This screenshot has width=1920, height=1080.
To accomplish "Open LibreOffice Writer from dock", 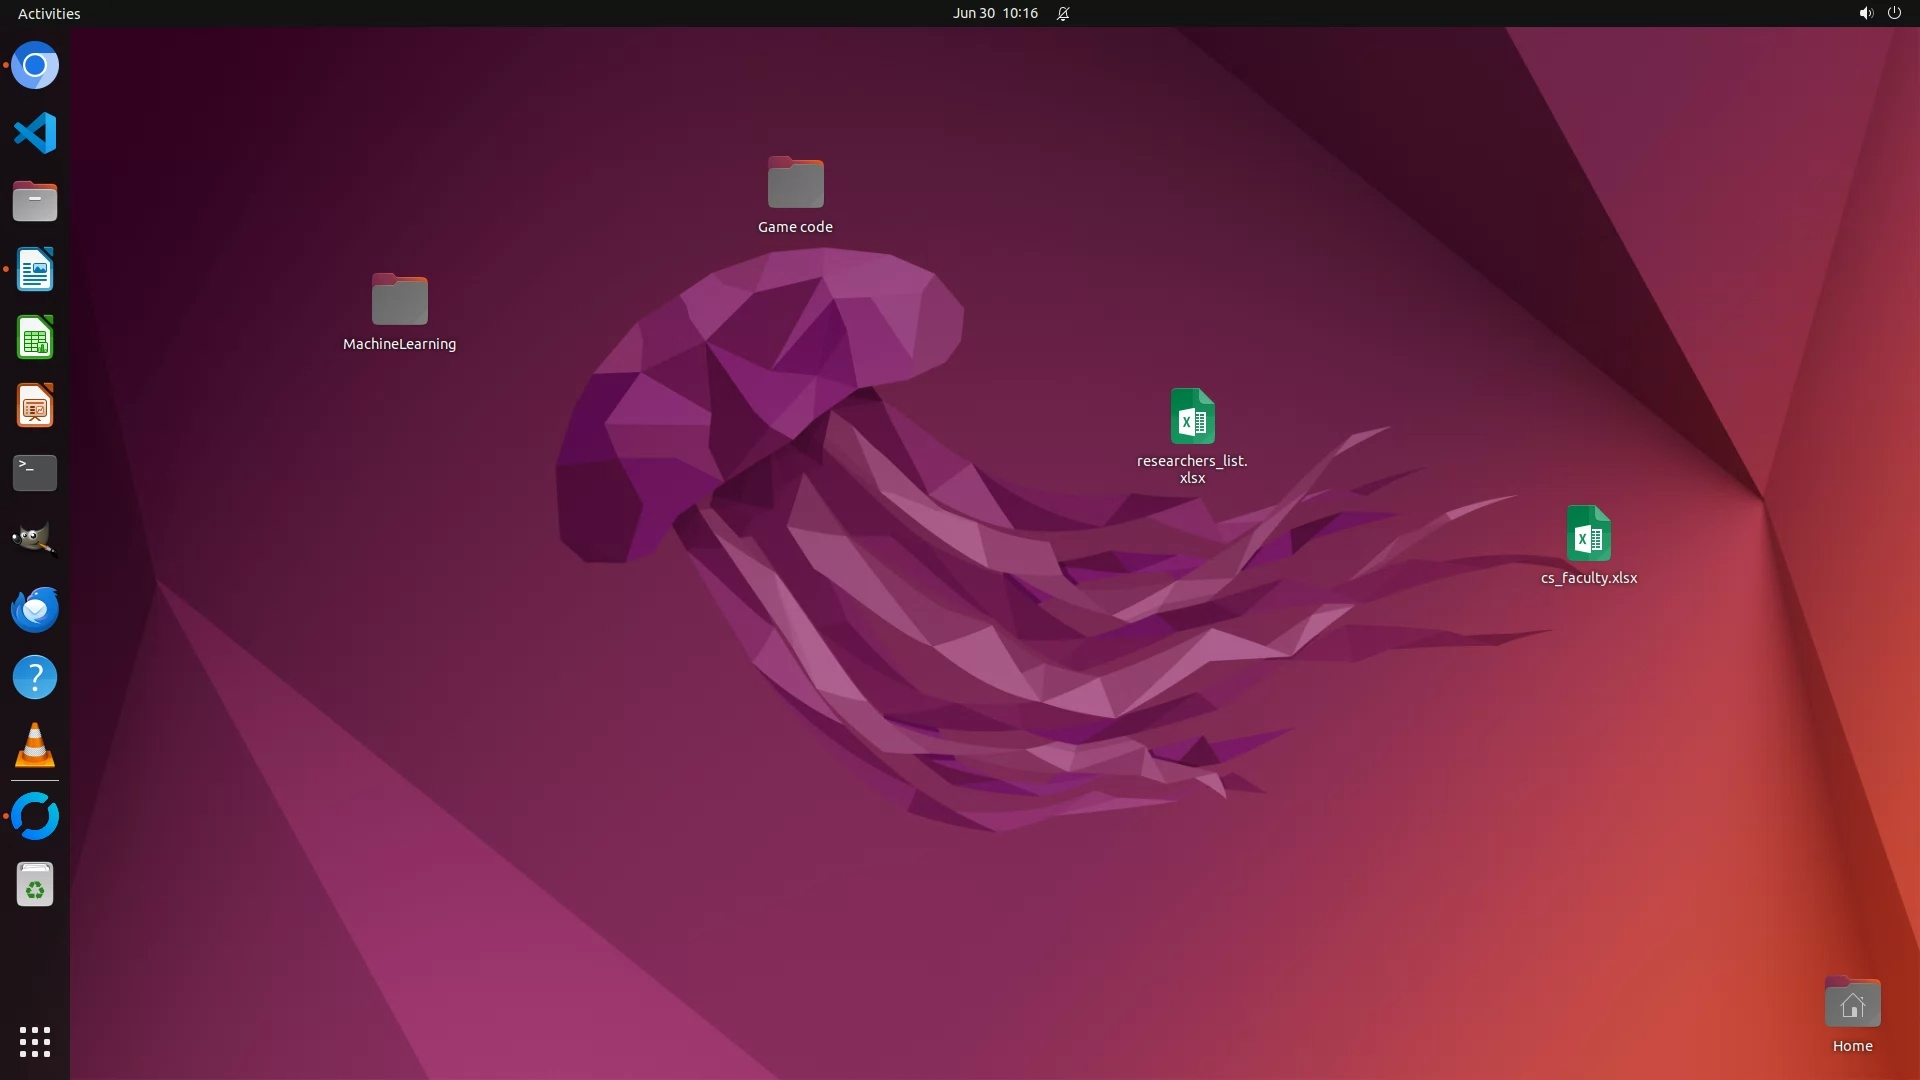I will [35, 270].
